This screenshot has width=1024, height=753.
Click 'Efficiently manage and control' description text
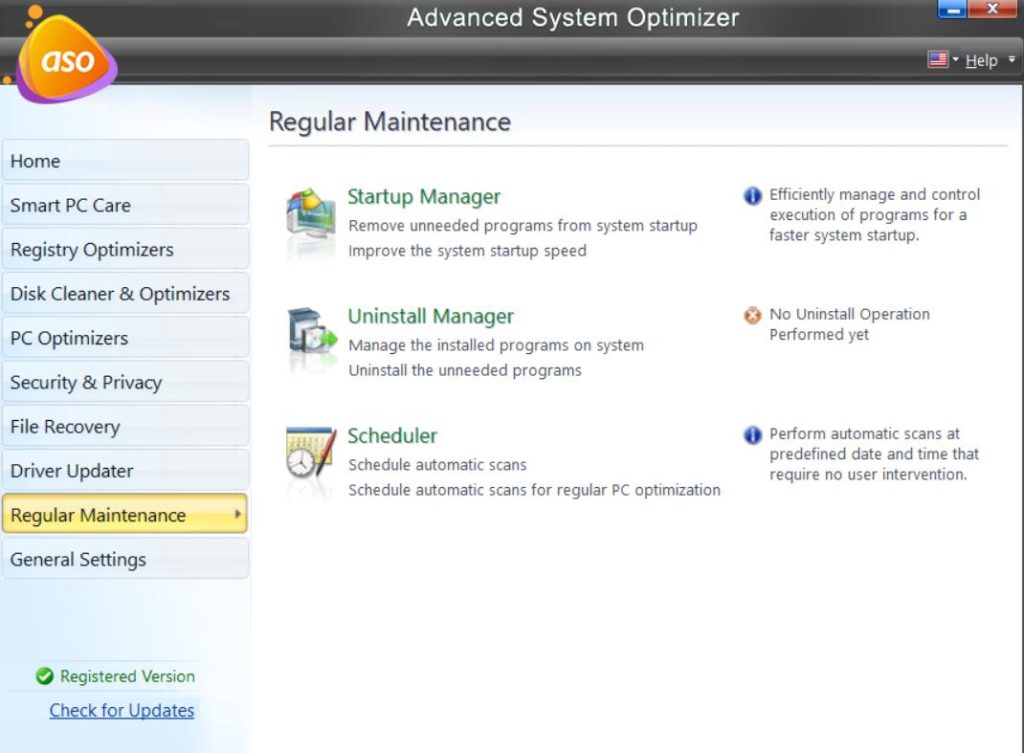[874, 215]
